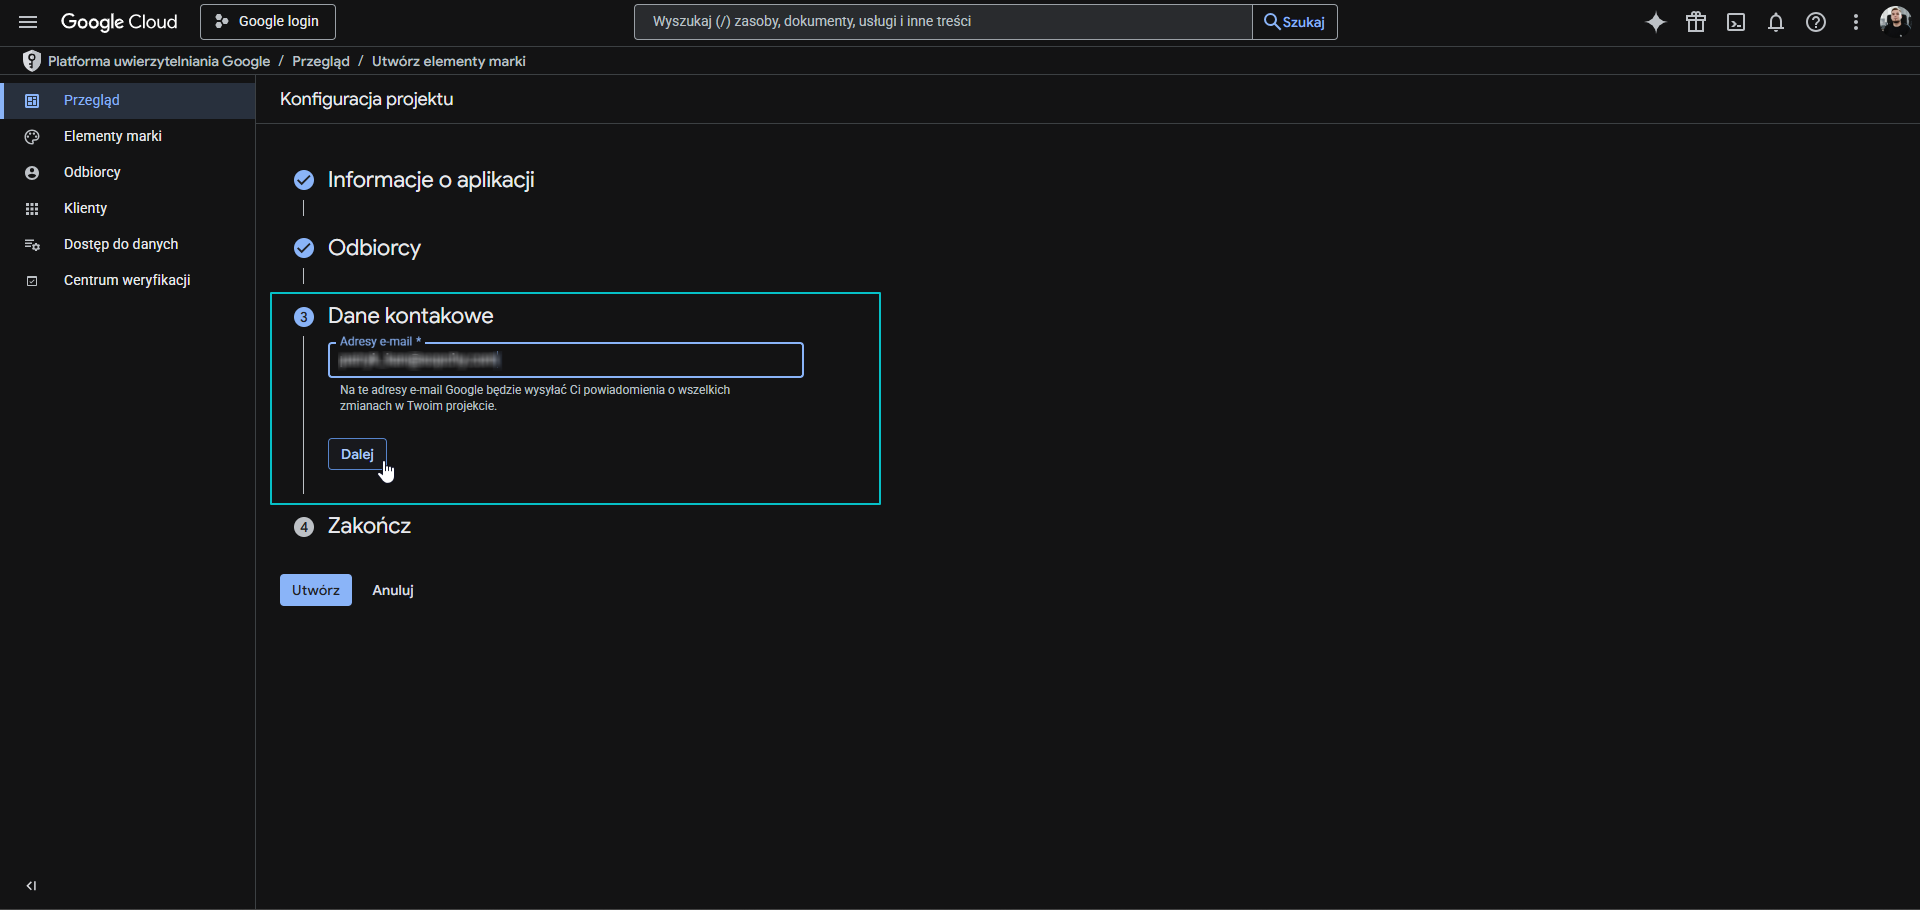Open the Gemini AI assistant sparkle icon
The image size is (1920, 910).
click(x=1655, y=21)
